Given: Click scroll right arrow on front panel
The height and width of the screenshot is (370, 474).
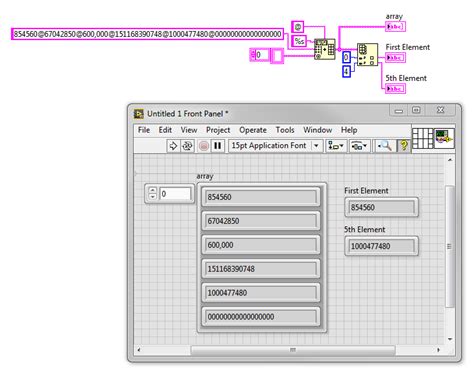Looking at the screenshot, I should click(438, 350).
